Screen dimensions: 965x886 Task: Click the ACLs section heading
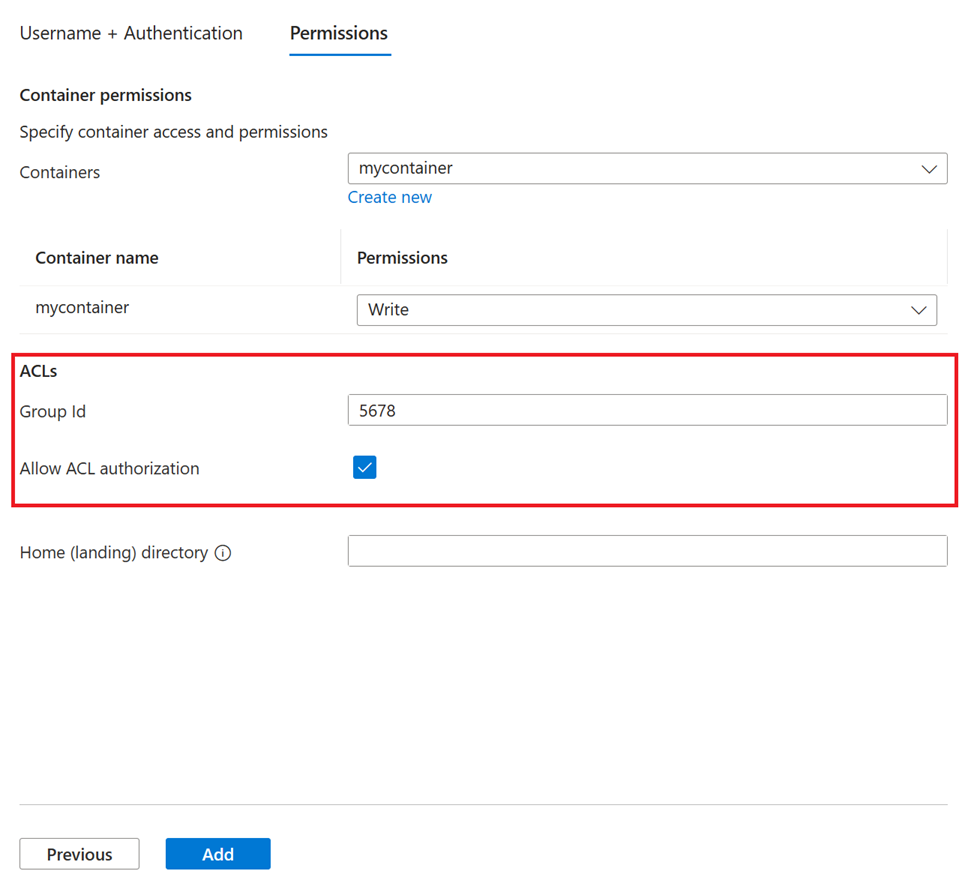pyautogui.click(x=37, y=370)
